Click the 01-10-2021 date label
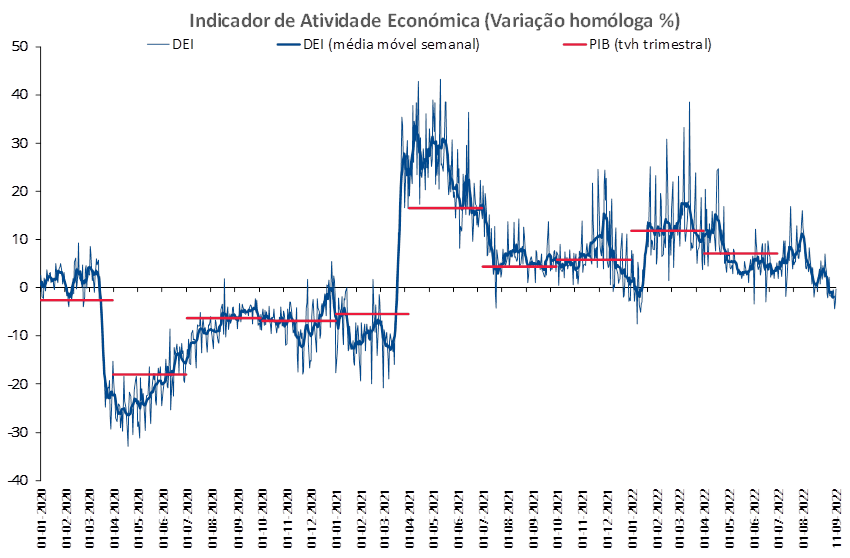 [559, 518]
